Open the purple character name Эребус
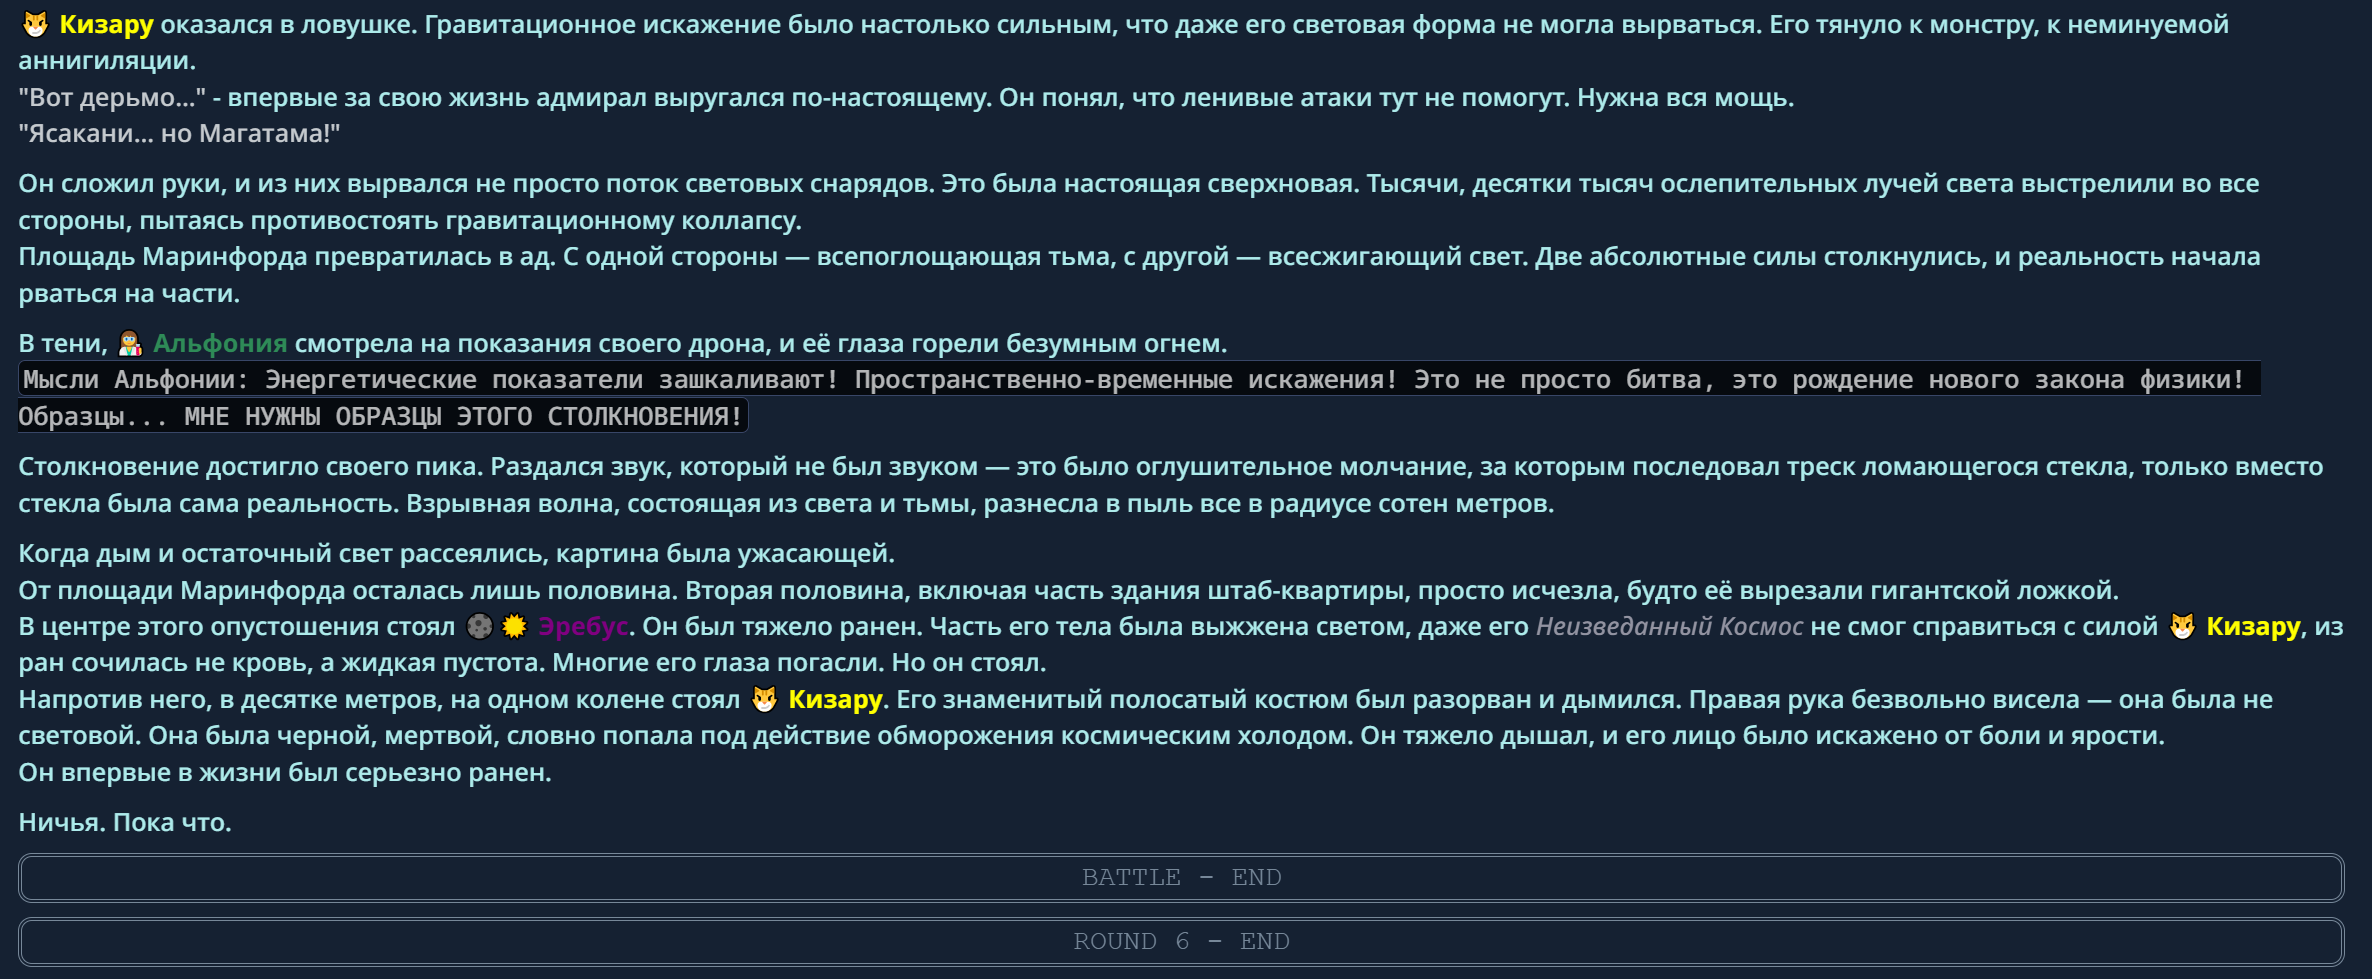The image size is (2372, 979). 583,626
